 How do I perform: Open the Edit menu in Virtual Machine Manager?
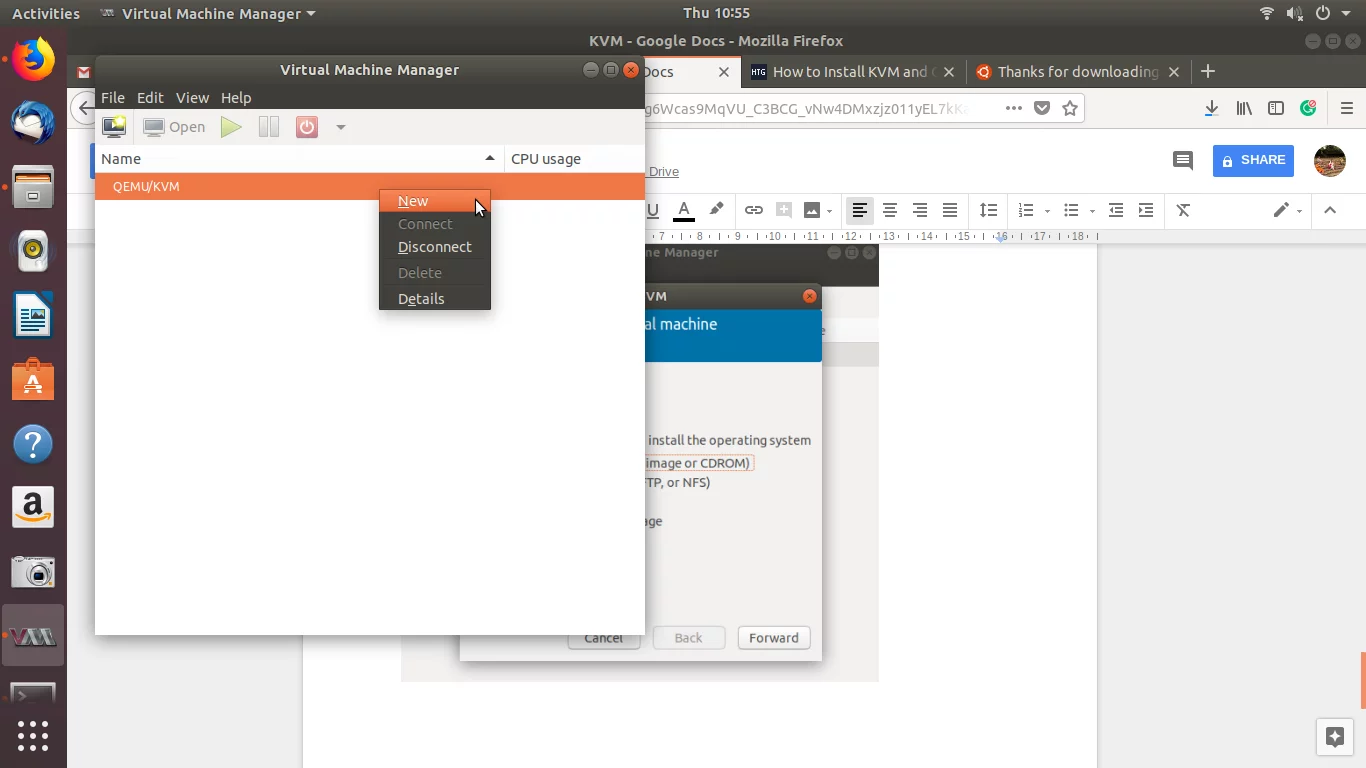coord(150,97)
